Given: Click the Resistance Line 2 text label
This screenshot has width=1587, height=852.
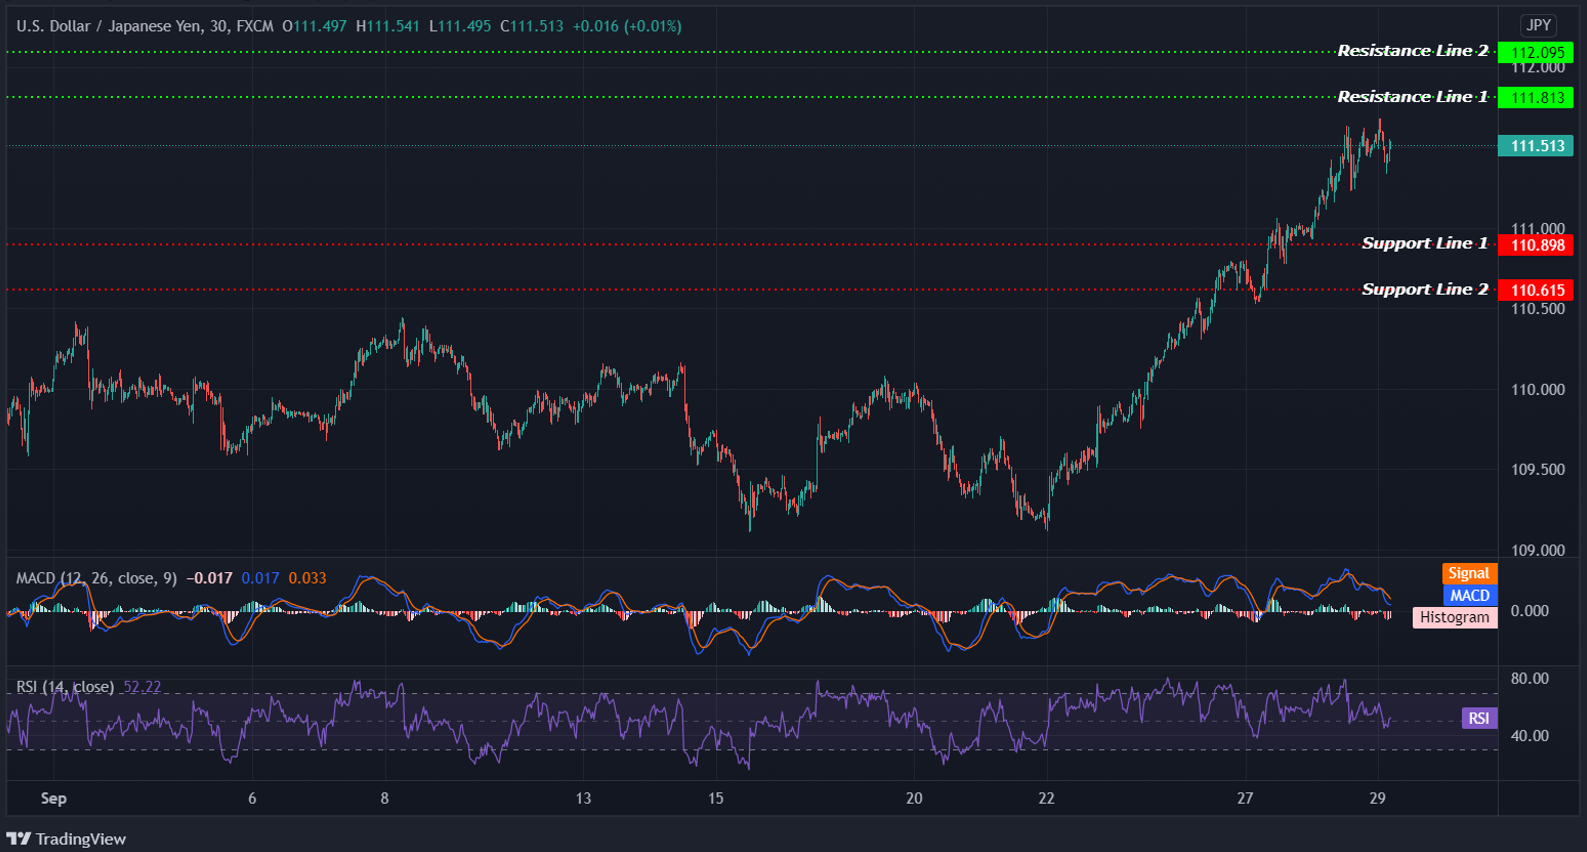Looking at the screenshot, I should tap(1413, 51).
